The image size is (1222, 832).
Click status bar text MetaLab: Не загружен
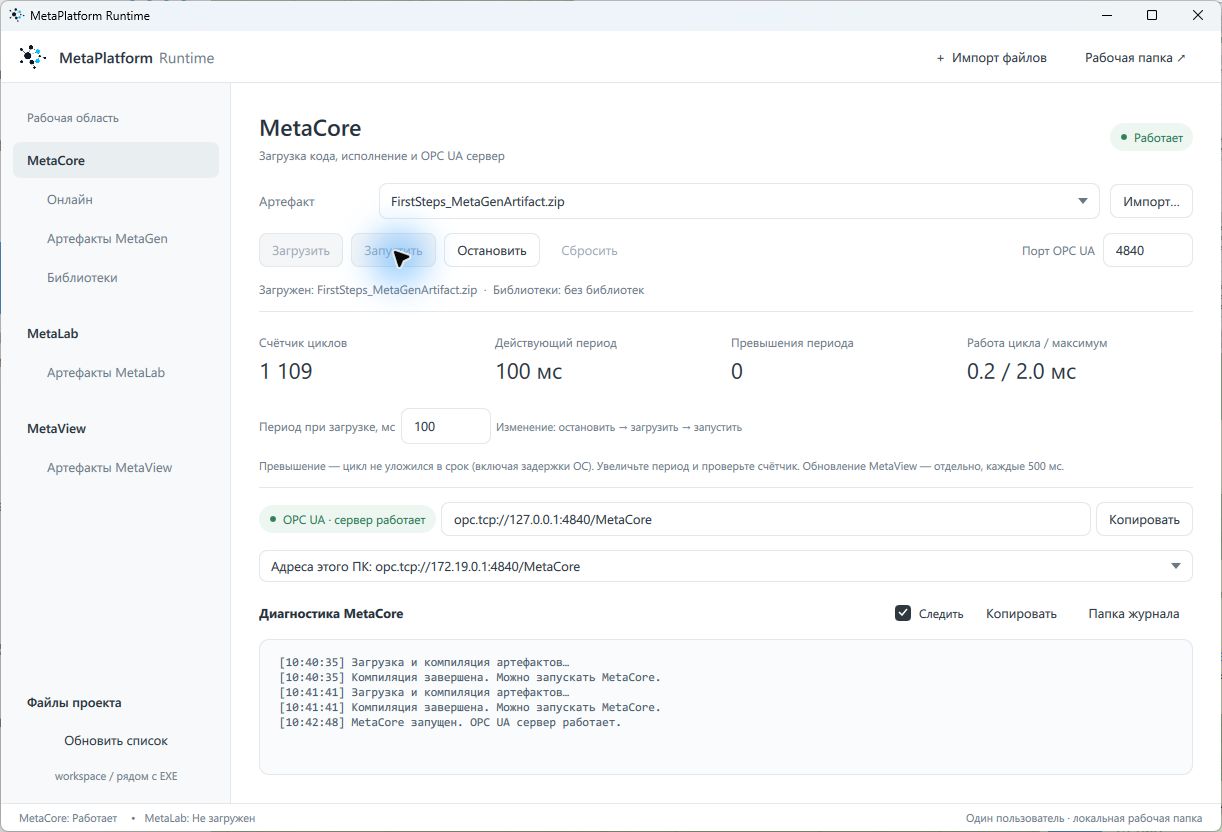coord(200,818)
